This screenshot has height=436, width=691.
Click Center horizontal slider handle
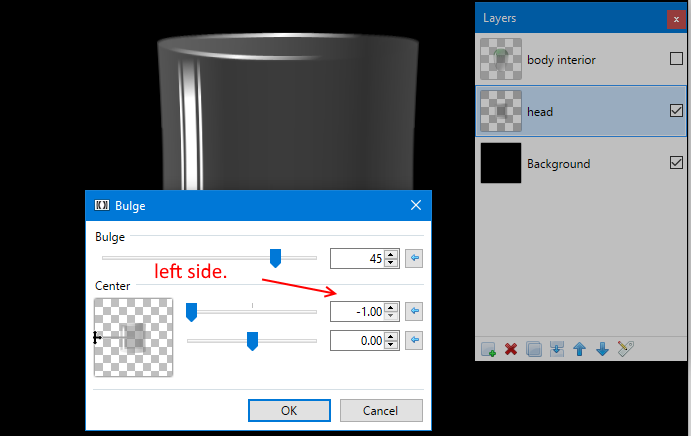(x=191, y=312)
